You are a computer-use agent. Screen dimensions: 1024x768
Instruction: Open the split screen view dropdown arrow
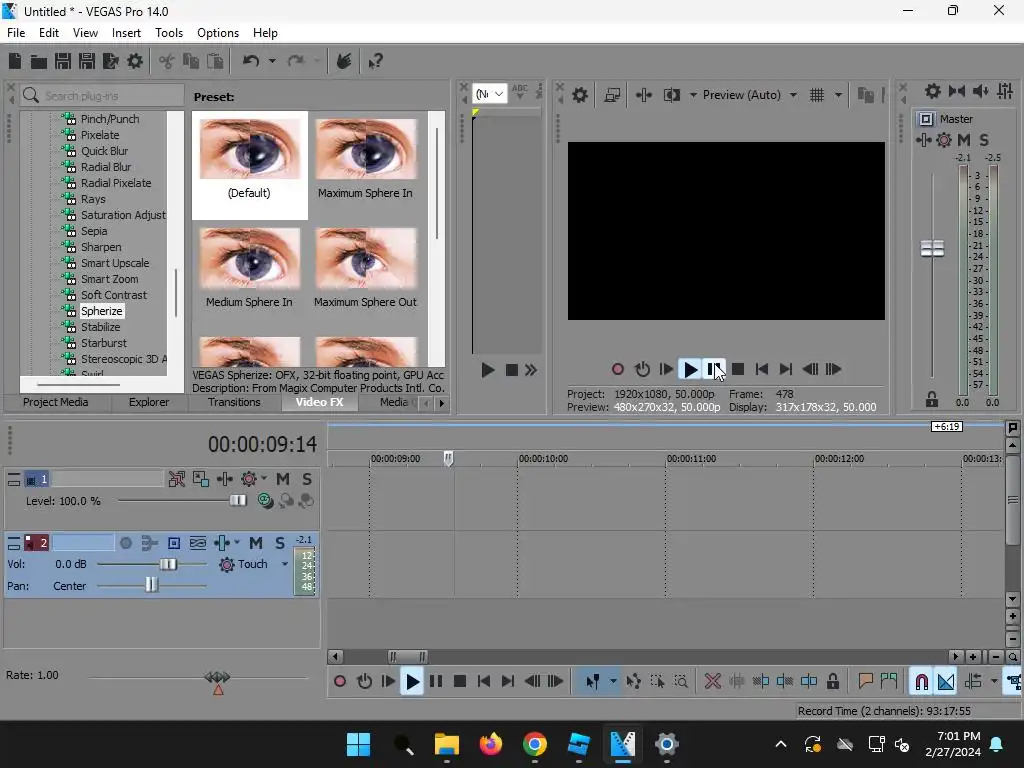(x=693, y=95)
